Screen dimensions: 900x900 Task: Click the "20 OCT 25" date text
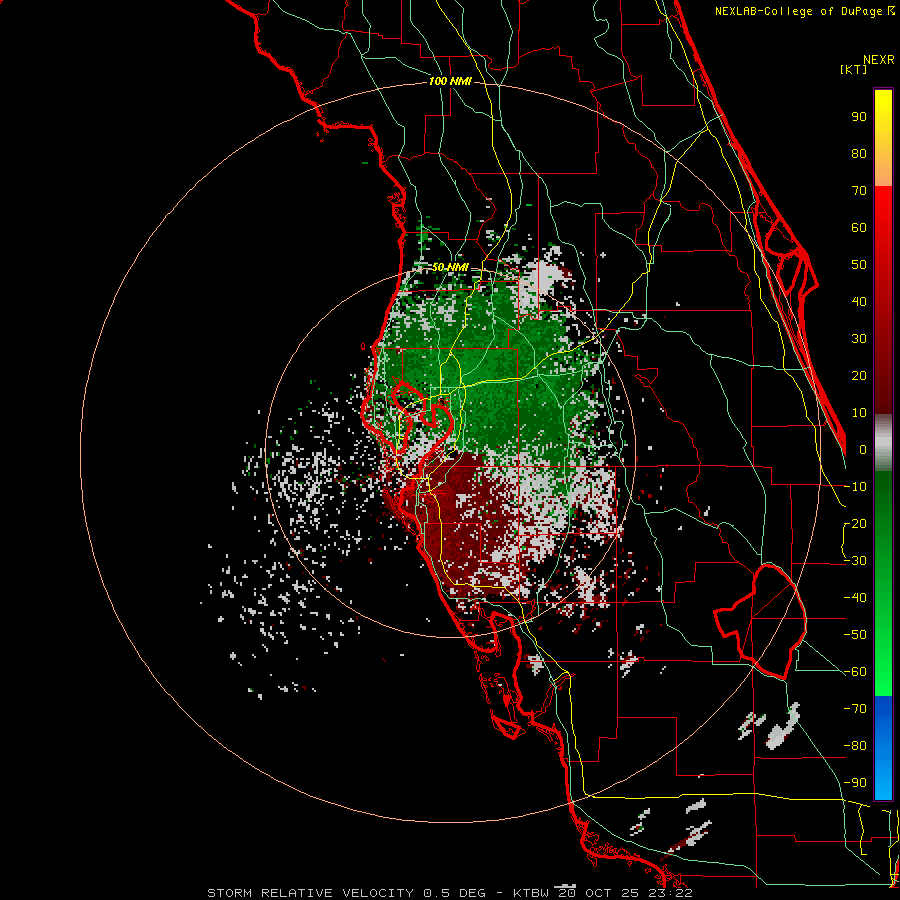click(599, 893)
